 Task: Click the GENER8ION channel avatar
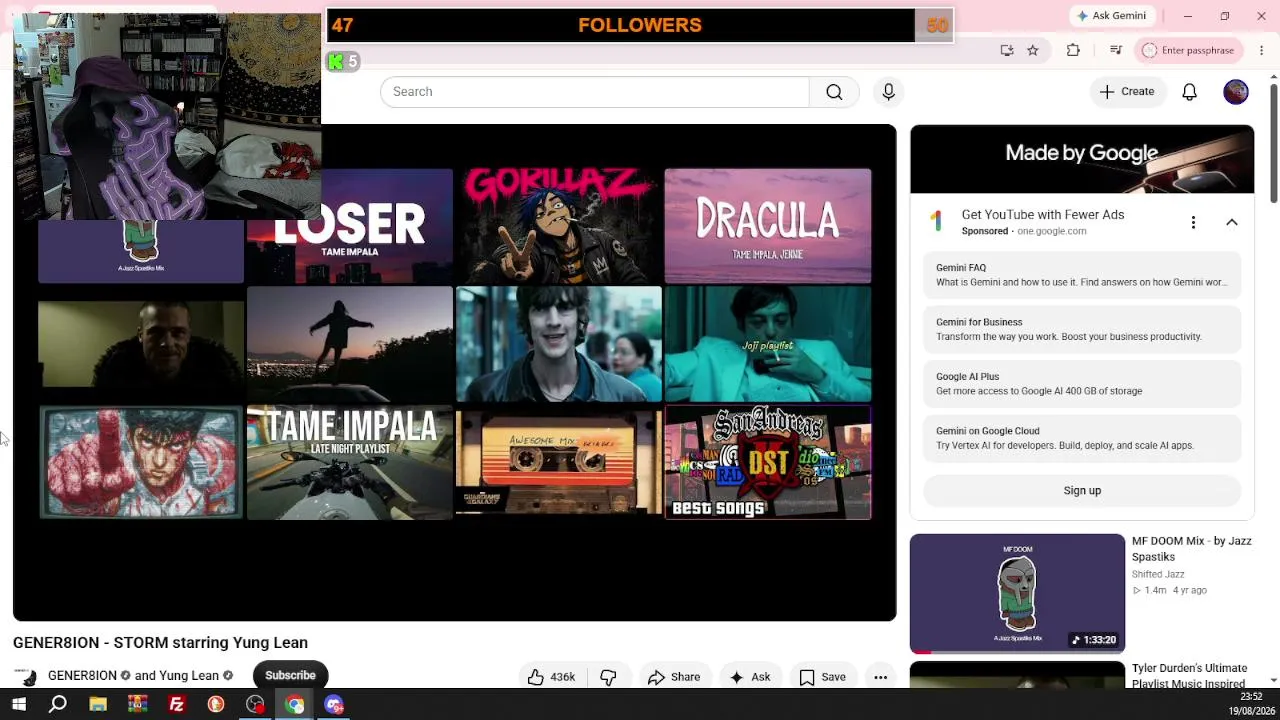(26, 676)
